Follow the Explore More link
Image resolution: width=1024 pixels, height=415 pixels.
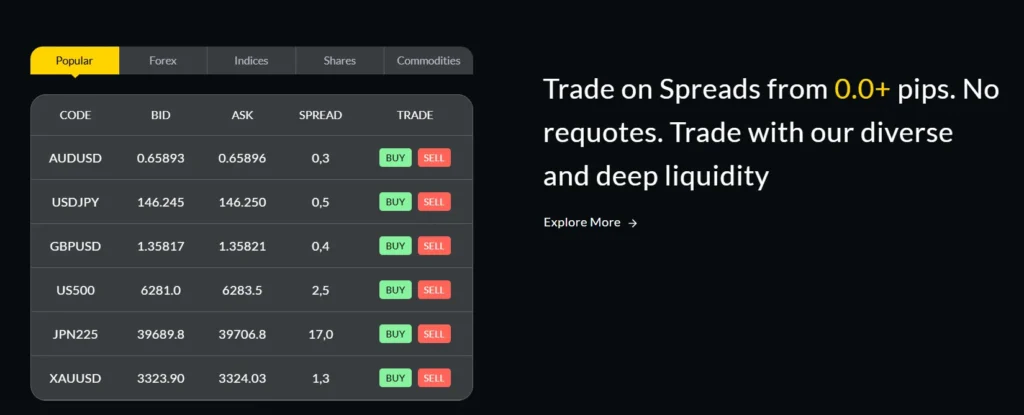pos(582,222)
